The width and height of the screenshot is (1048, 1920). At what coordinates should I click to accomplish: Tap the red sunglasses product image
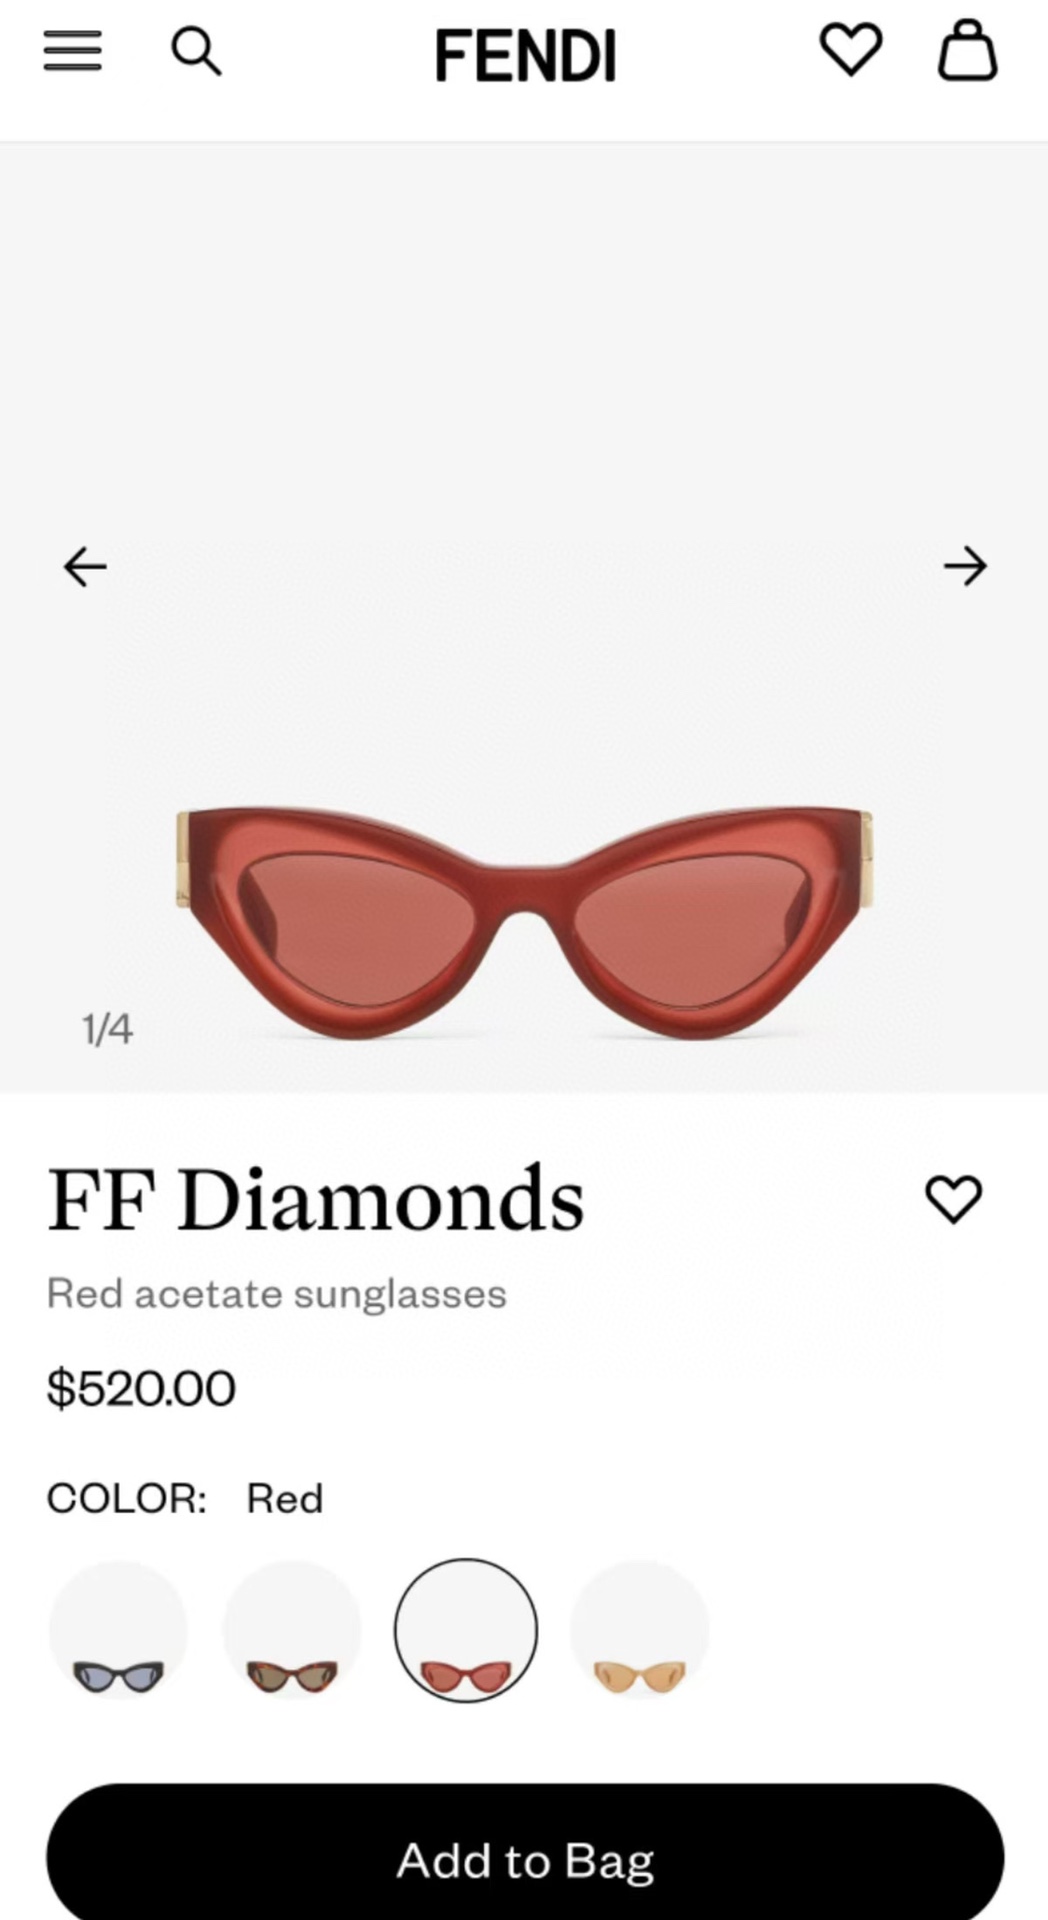pos(525,920)
